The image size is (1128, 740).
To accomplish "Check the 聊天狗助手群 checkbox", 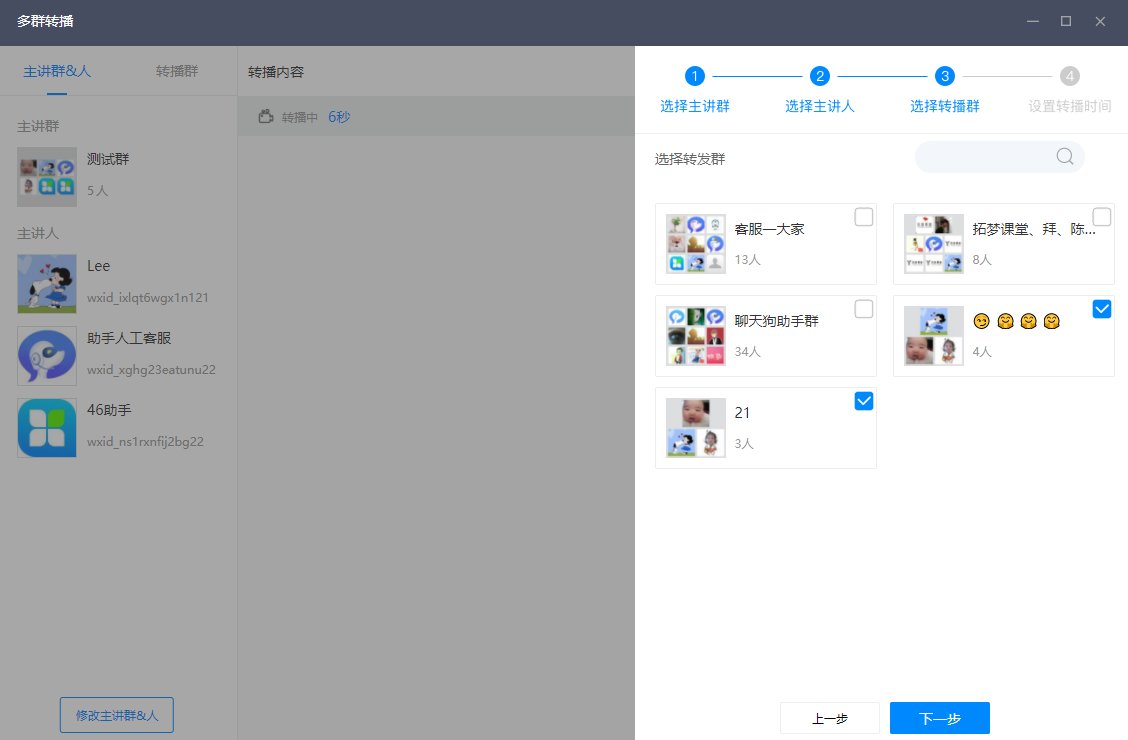I will (863, 309).
